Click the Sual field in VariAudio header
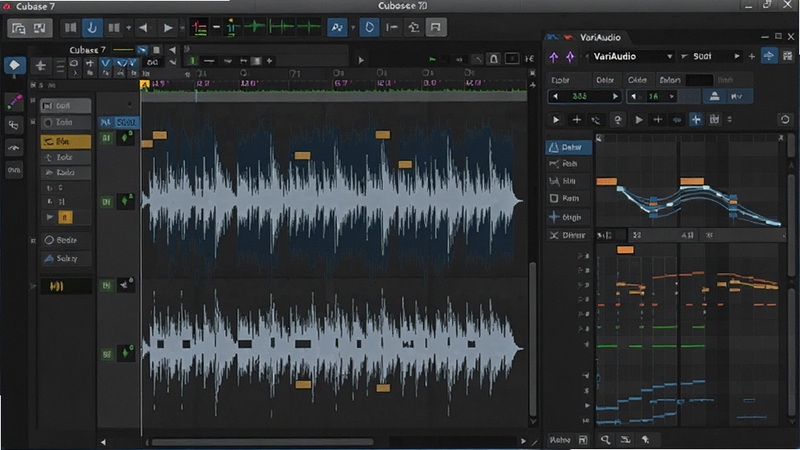This screenshot has width=800, height=450. tap(711, 56)
